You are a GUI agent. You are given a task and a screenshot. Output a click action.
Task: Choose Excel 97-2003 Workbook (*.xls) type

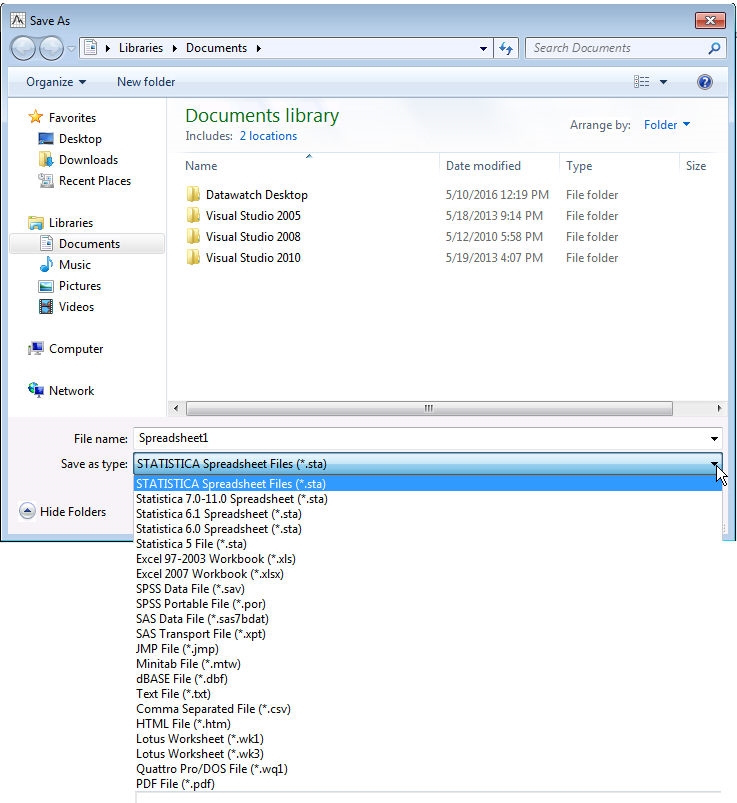(428, 559)
